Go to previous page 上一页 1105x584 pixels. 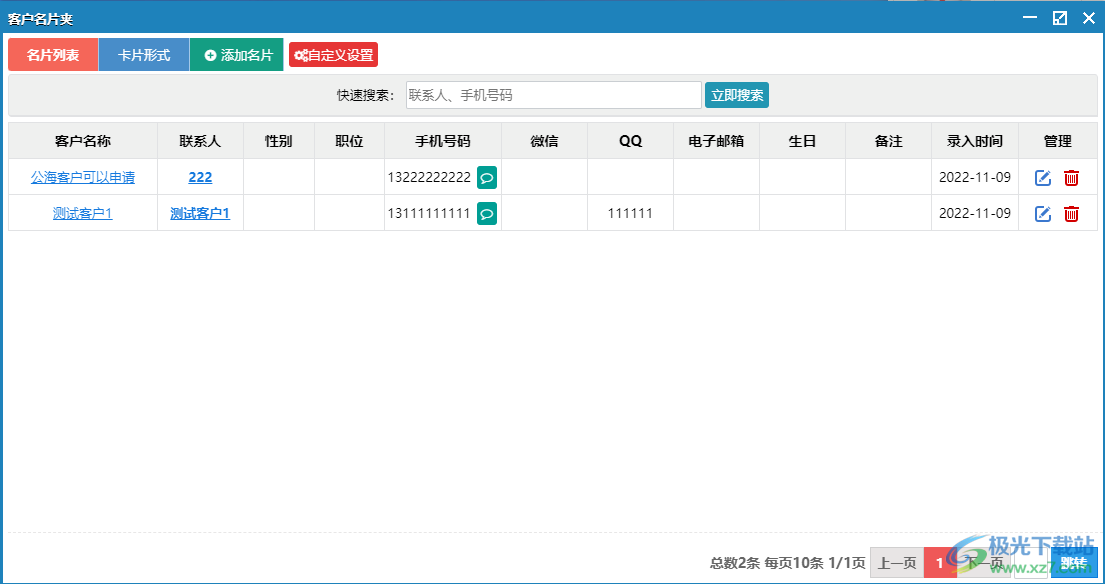(896, 563)
